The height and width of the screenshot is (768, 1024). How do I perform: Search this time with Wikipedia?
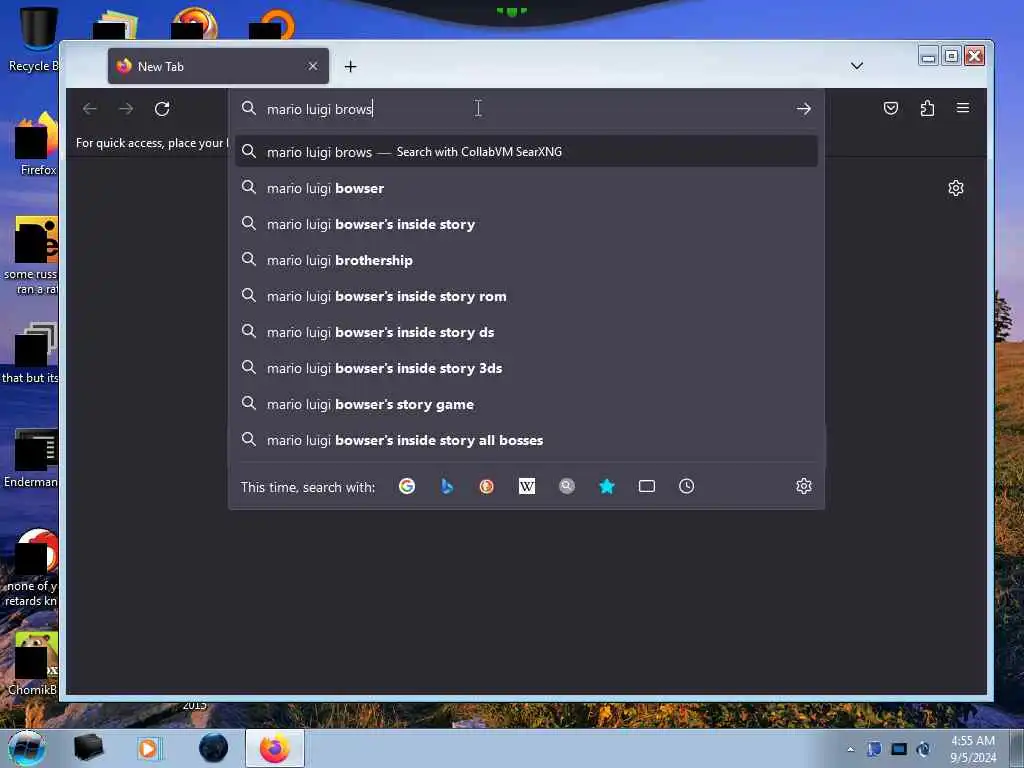tap(527, 486)
